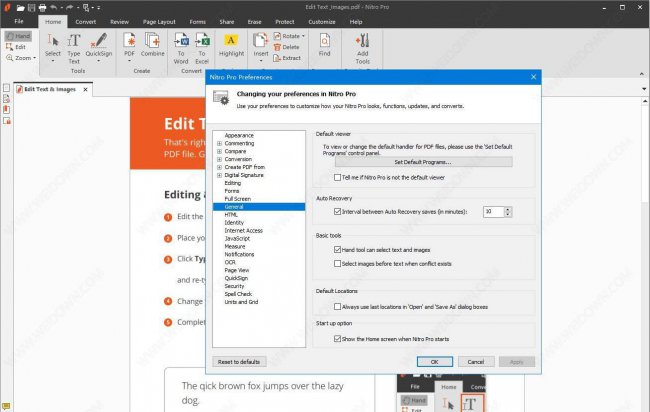Open the QuickSign tool
The image size is (650, 412).
[99, 46]
